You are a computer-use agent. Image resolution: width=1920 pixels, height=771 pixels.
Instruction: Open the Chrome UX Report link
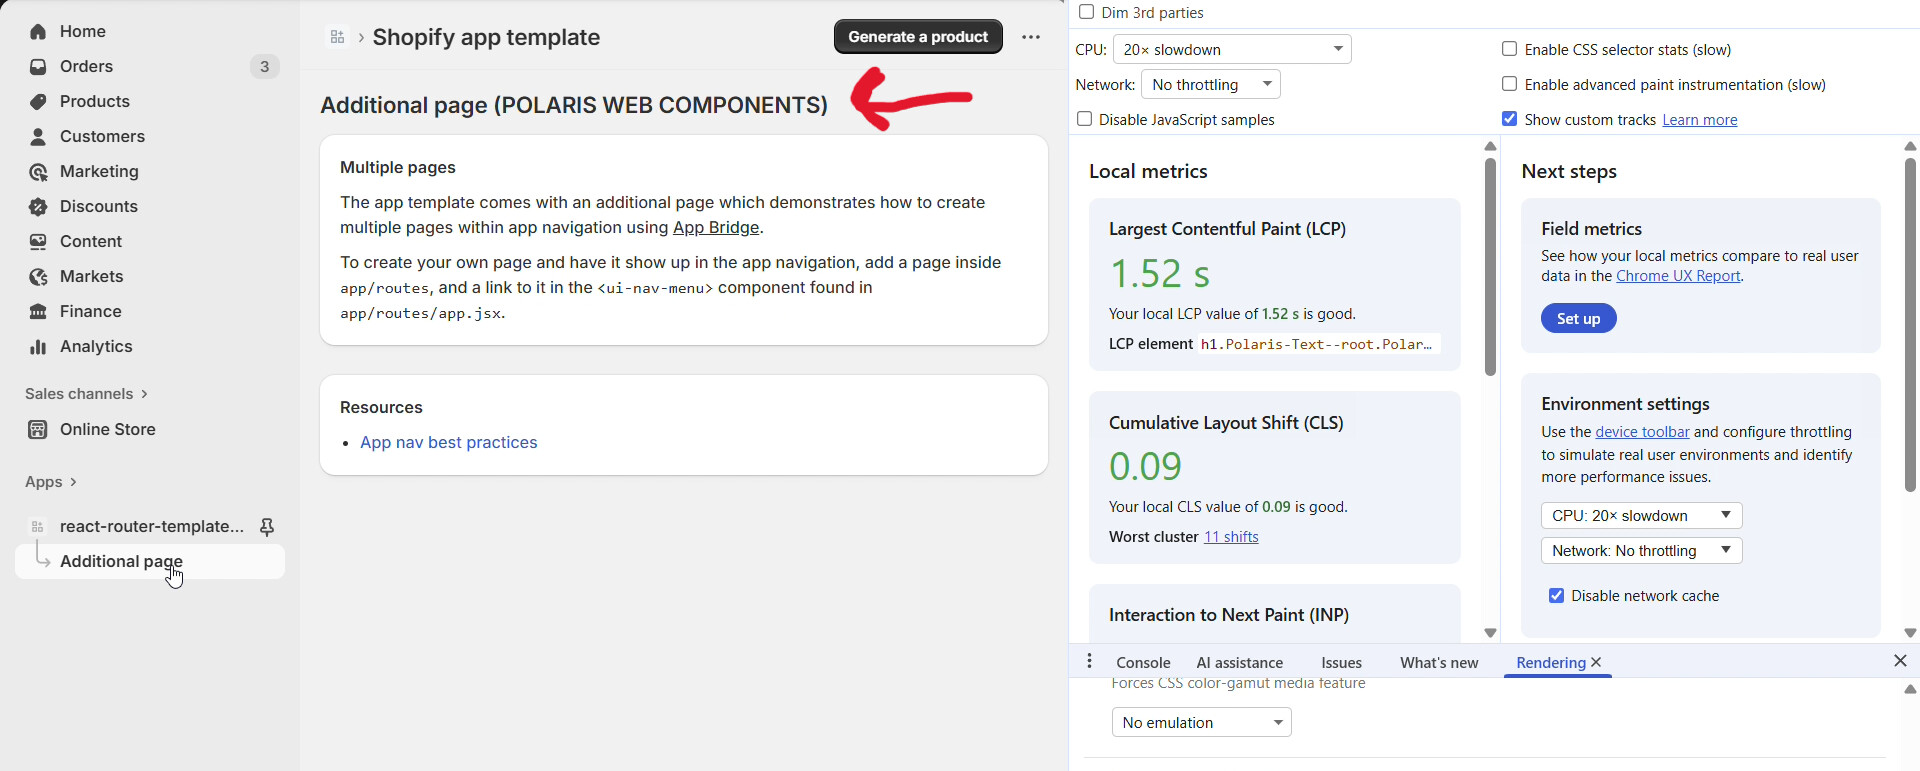(x=1678, y=276)
